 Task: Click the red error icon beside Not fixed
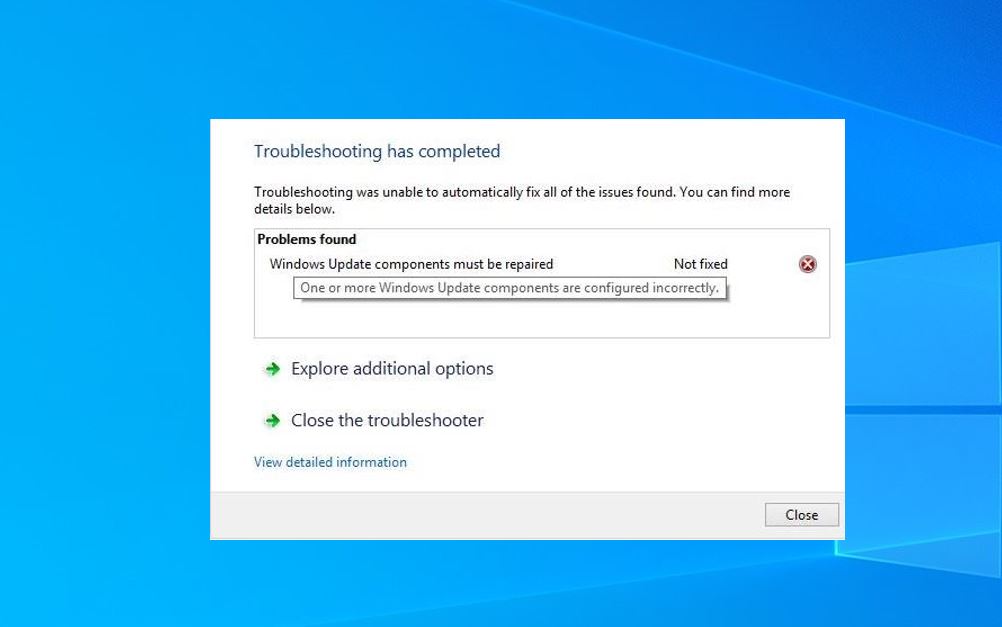(808, 264)
